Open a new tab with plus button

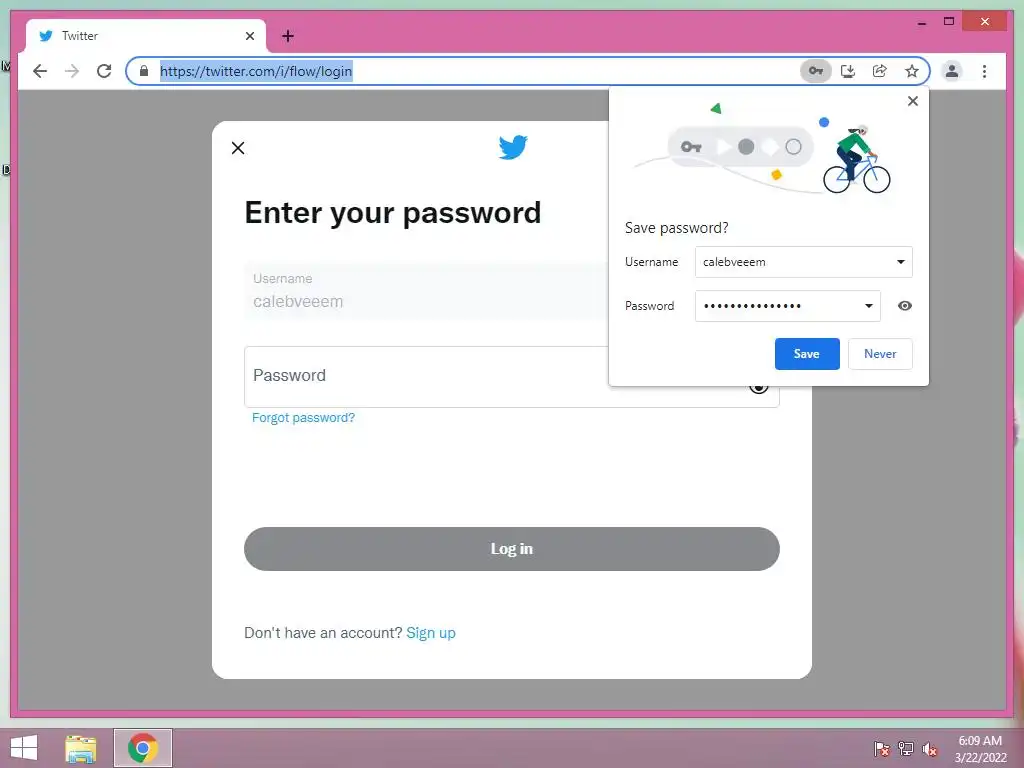pos(287,36)
